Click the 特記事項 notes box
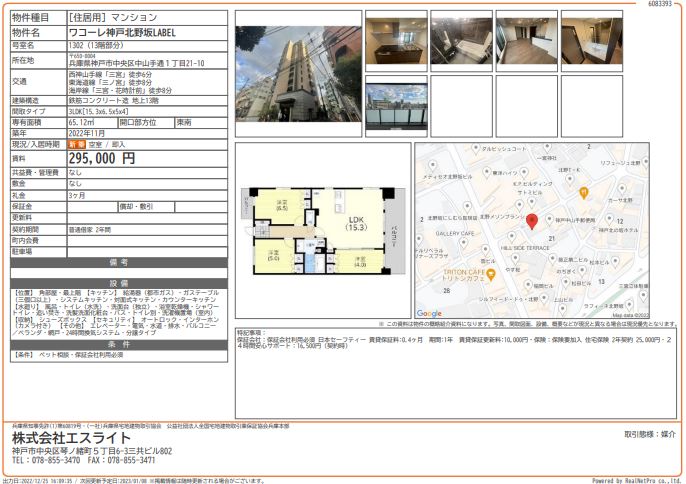The width and height of the screenshot is (686, 484). tap(456, 373)
